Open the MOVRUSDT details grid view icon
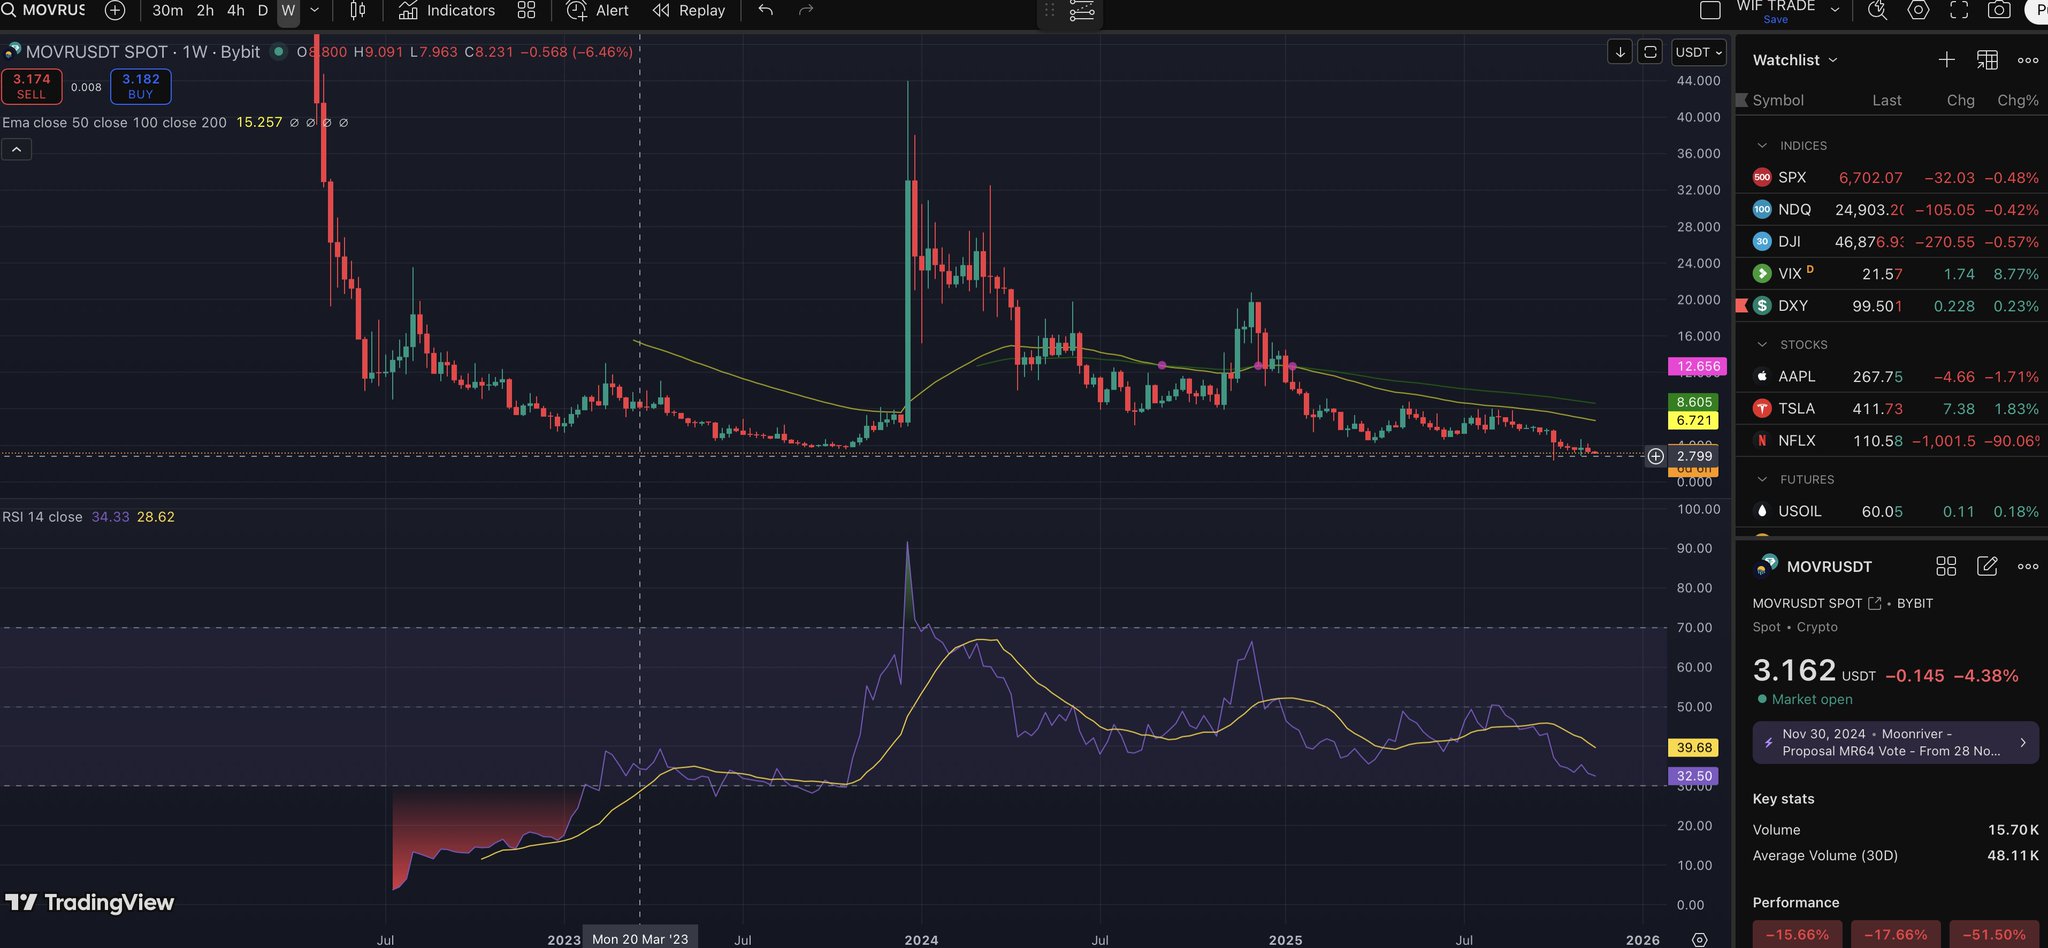The width and height of the screenshot is (2048, 948). pos(1946,566)
